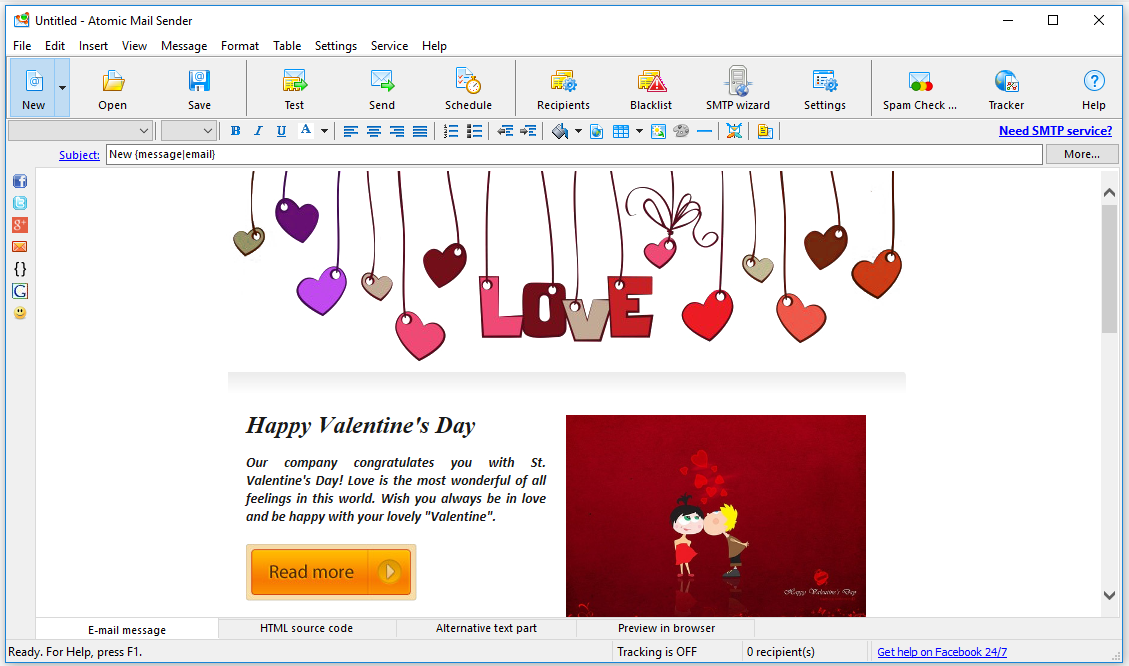This screenshot has width=1129, height=666.
Task: Open the Tracker tool
Action: 1006,89
